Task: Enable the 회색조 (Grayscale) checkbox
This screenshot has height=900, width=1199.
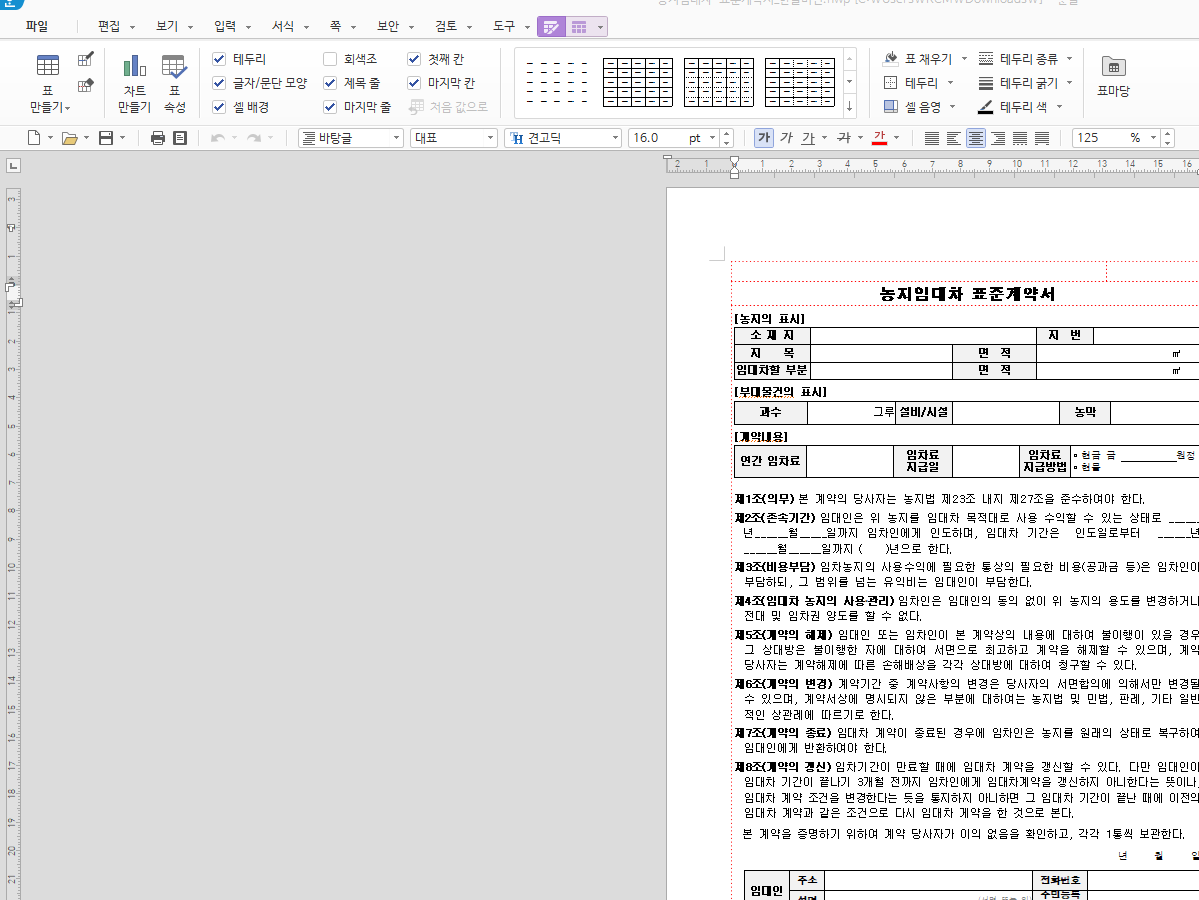Action: tap(329, 58)
